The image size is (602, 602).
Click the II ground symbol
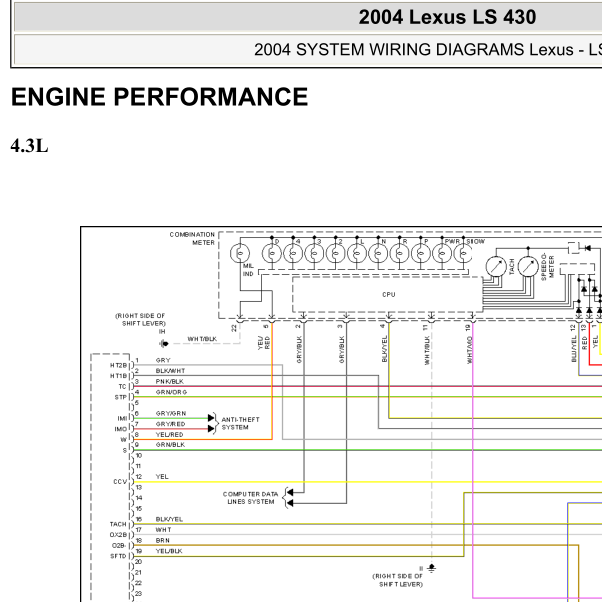432,568
